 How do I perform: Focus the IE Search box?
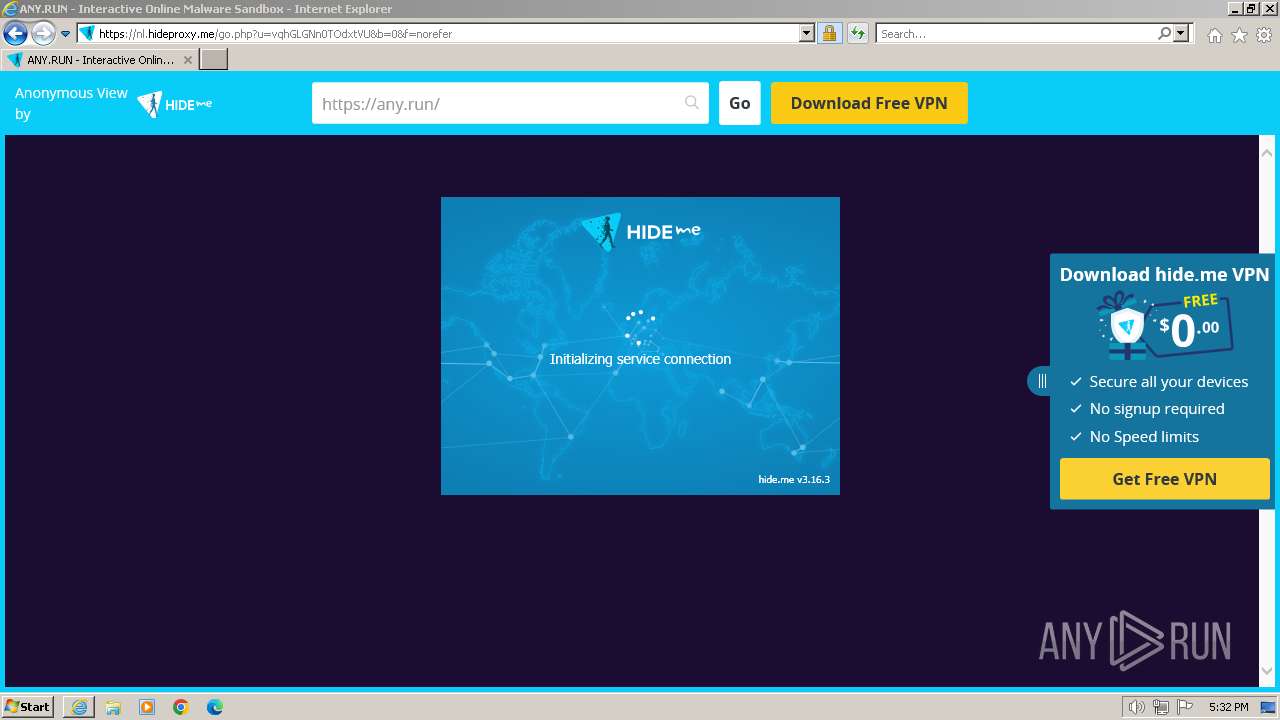(x=1017, y=33)
